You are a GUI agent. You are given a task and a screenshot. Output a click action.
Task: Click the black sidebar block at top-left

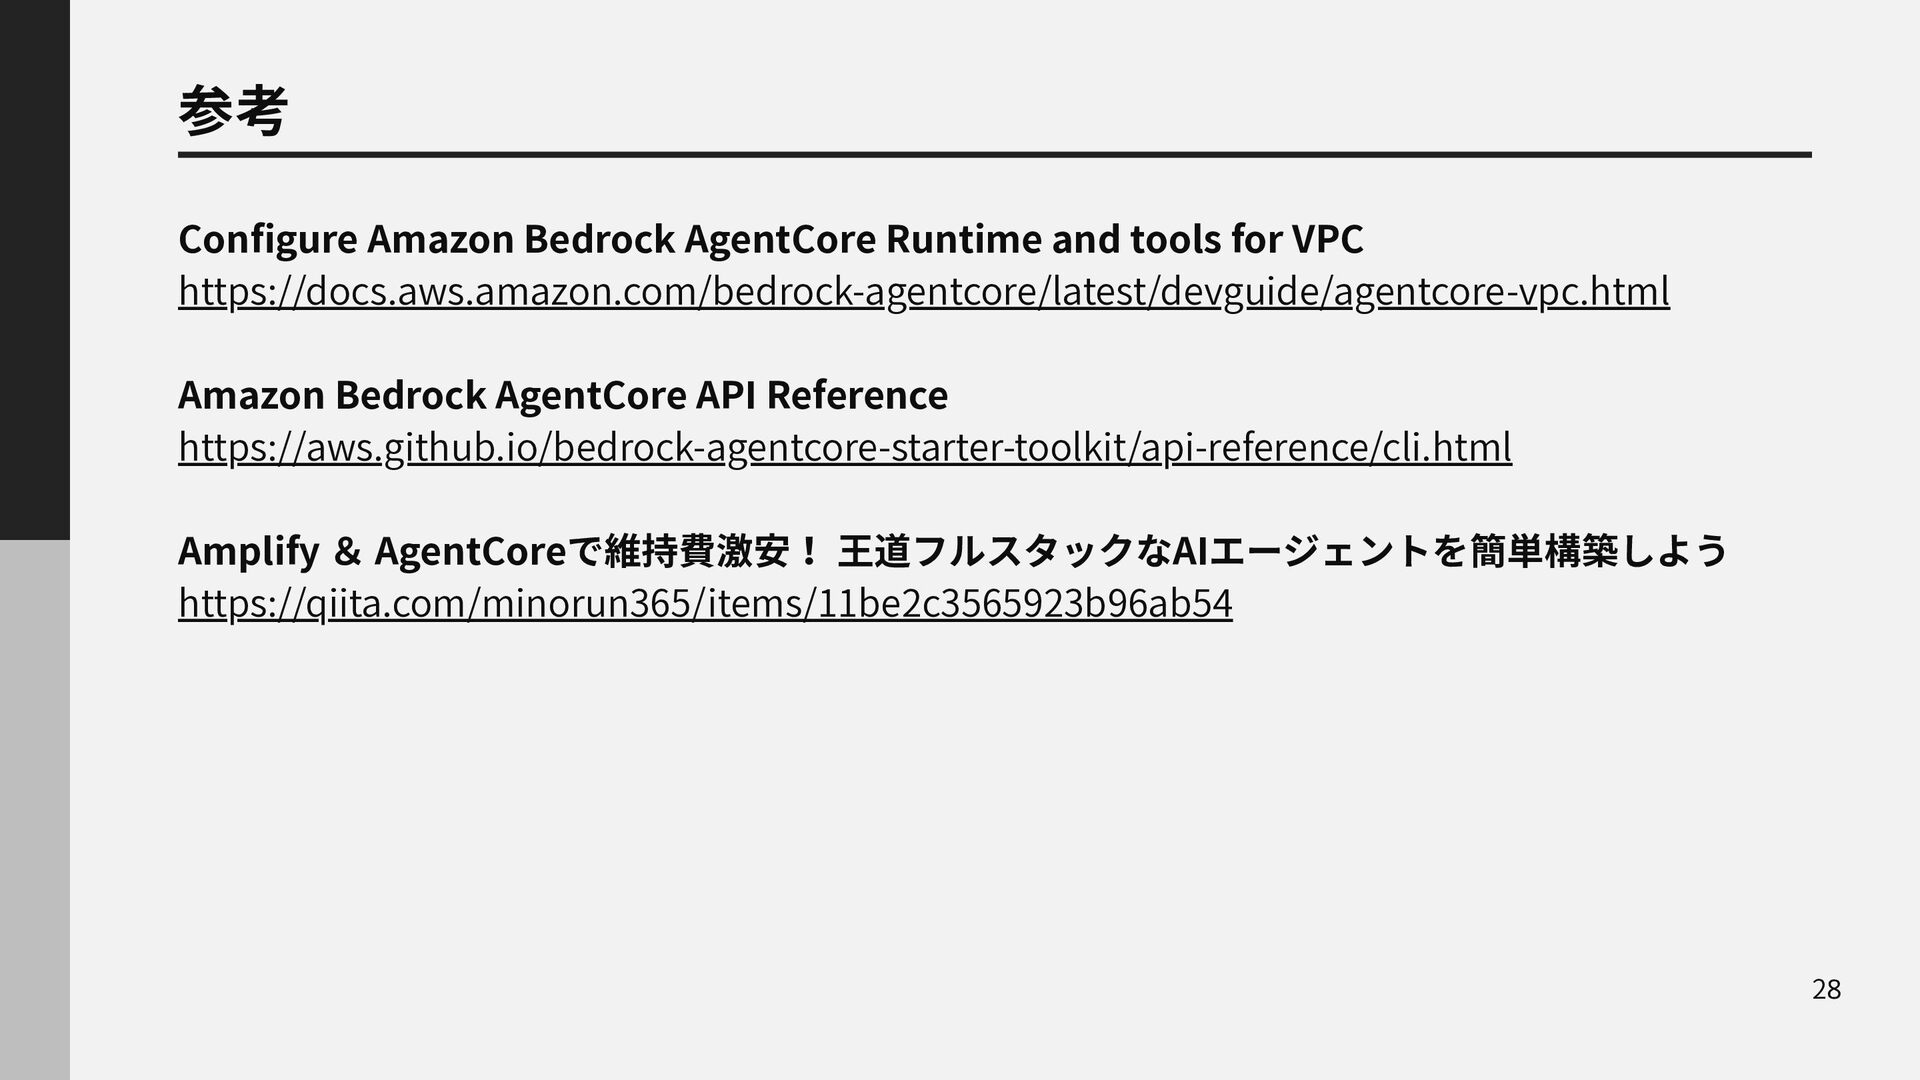[x=34, y=270]
